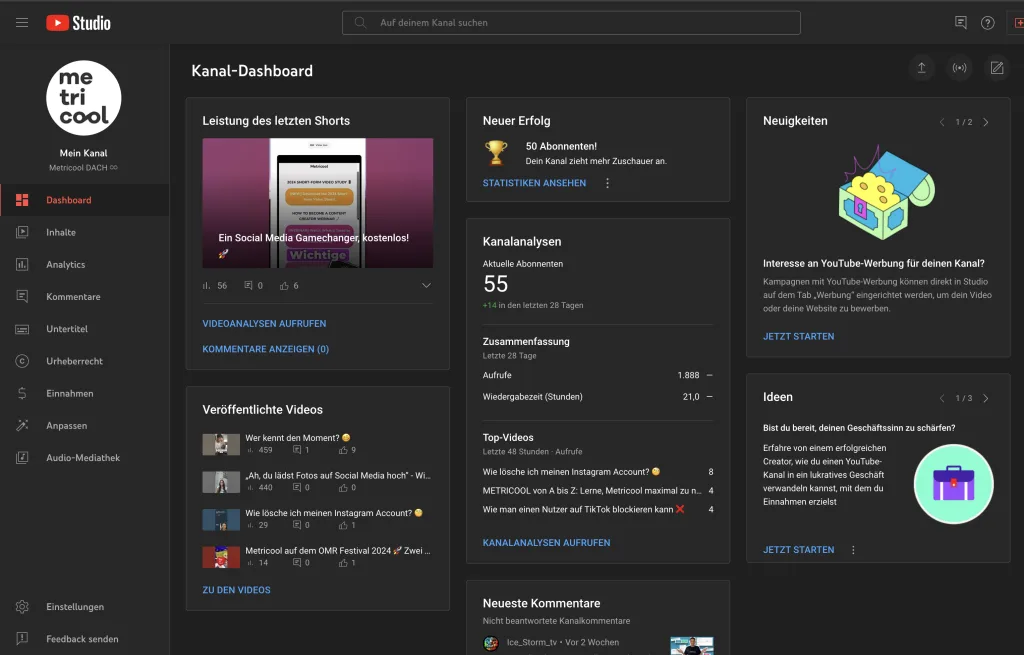
Task: Open the hamburger navigation menu
Action: (22, 23)
